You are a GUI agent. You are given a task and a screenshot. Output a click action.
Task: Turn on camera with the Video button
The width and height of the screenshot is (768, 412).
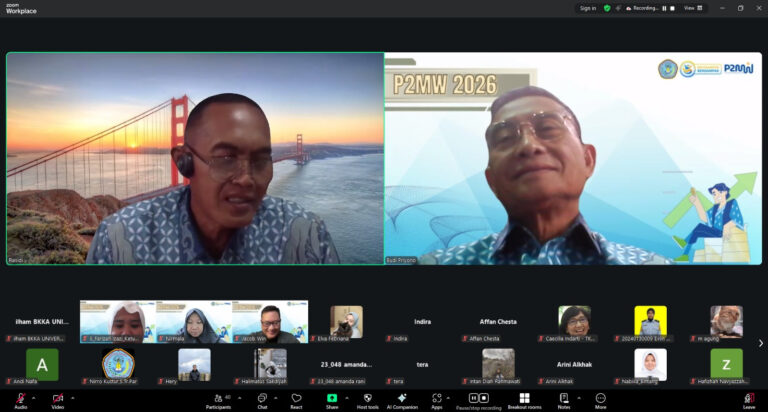tap(57, 399)
